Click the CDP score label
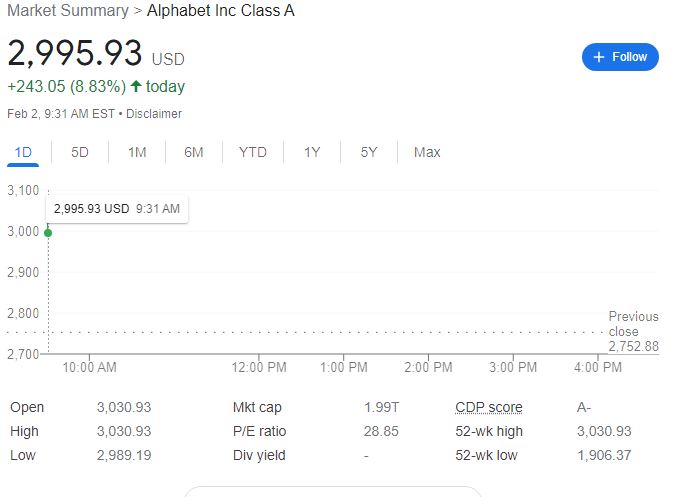The width and height of the screenshot is (686, 497). pos(488,407)
